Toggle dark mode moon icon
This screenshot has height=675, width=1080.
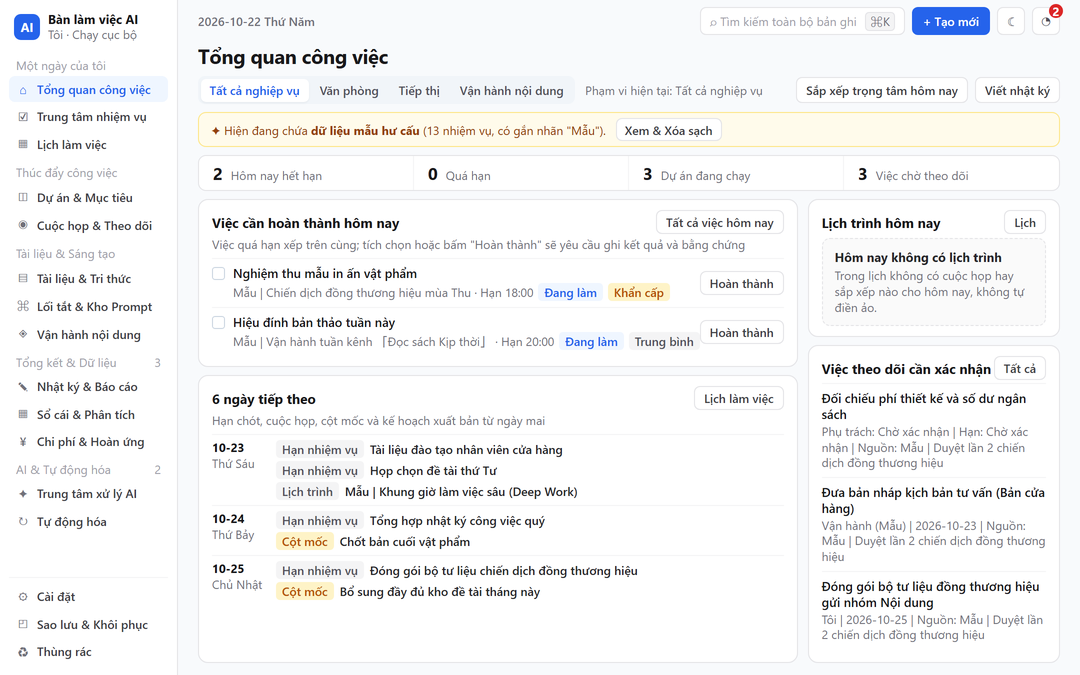click(1011, 21)
